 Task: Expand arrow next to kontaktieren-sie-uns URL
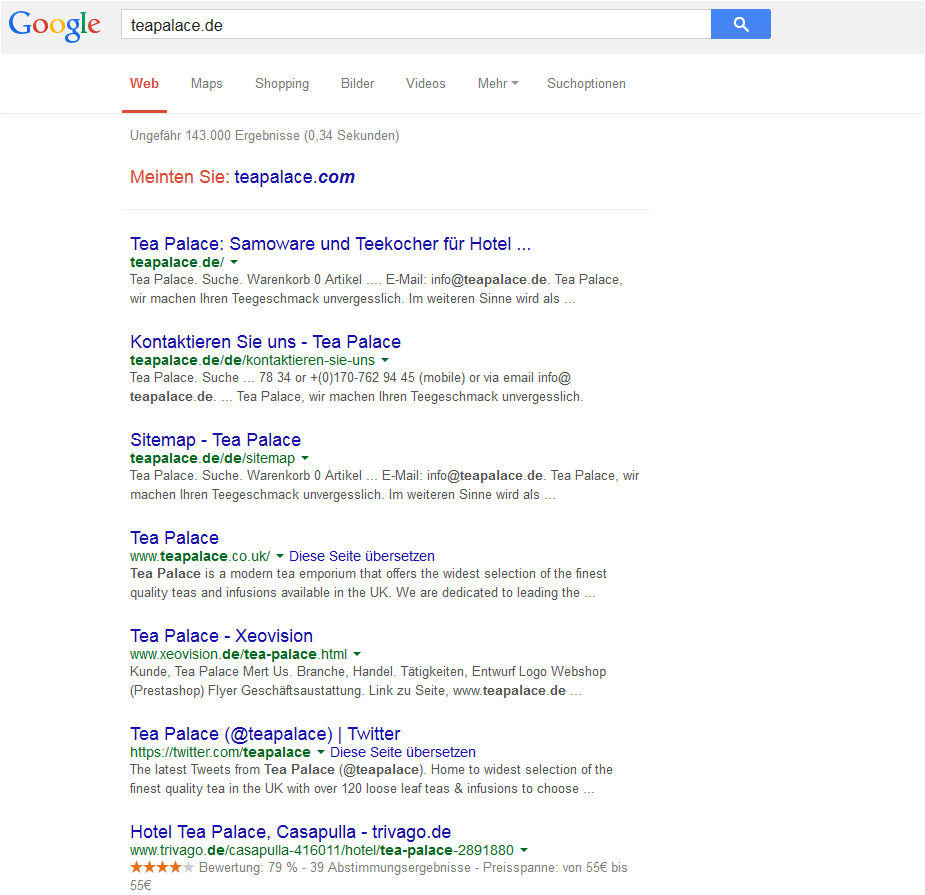[385, 360]
